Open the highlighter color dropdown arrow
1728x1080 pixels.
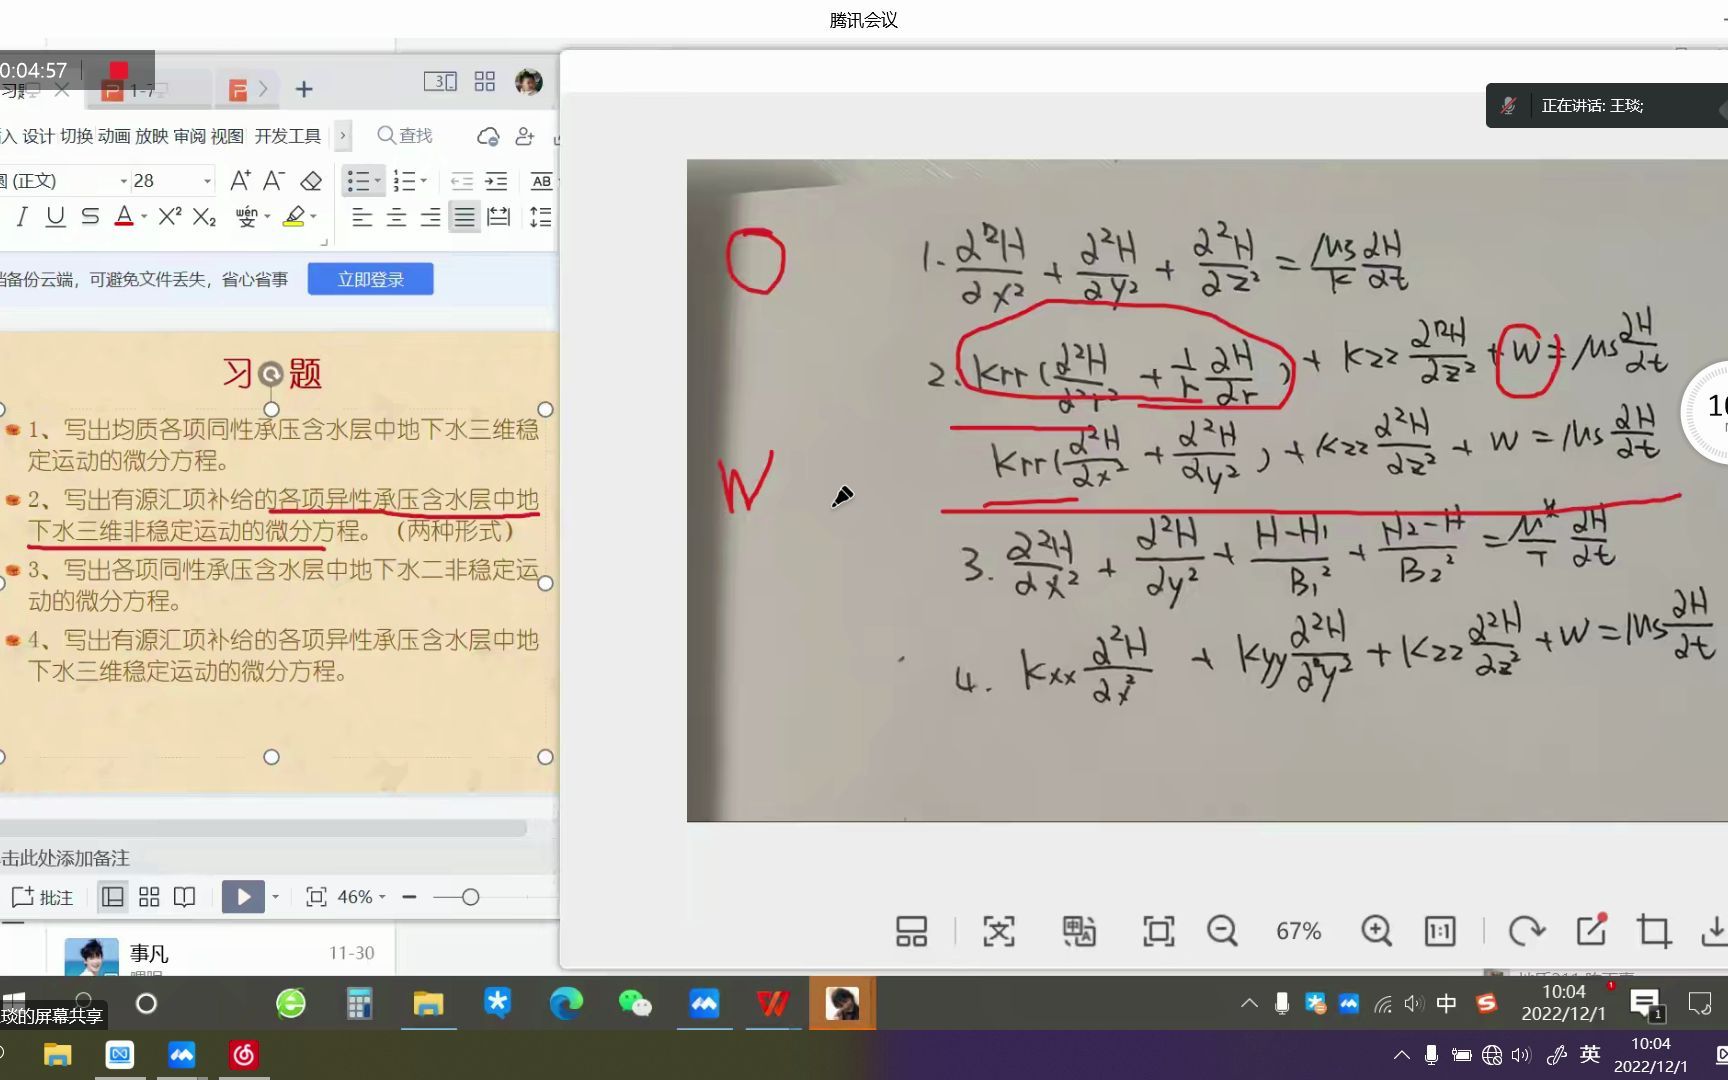313,216
